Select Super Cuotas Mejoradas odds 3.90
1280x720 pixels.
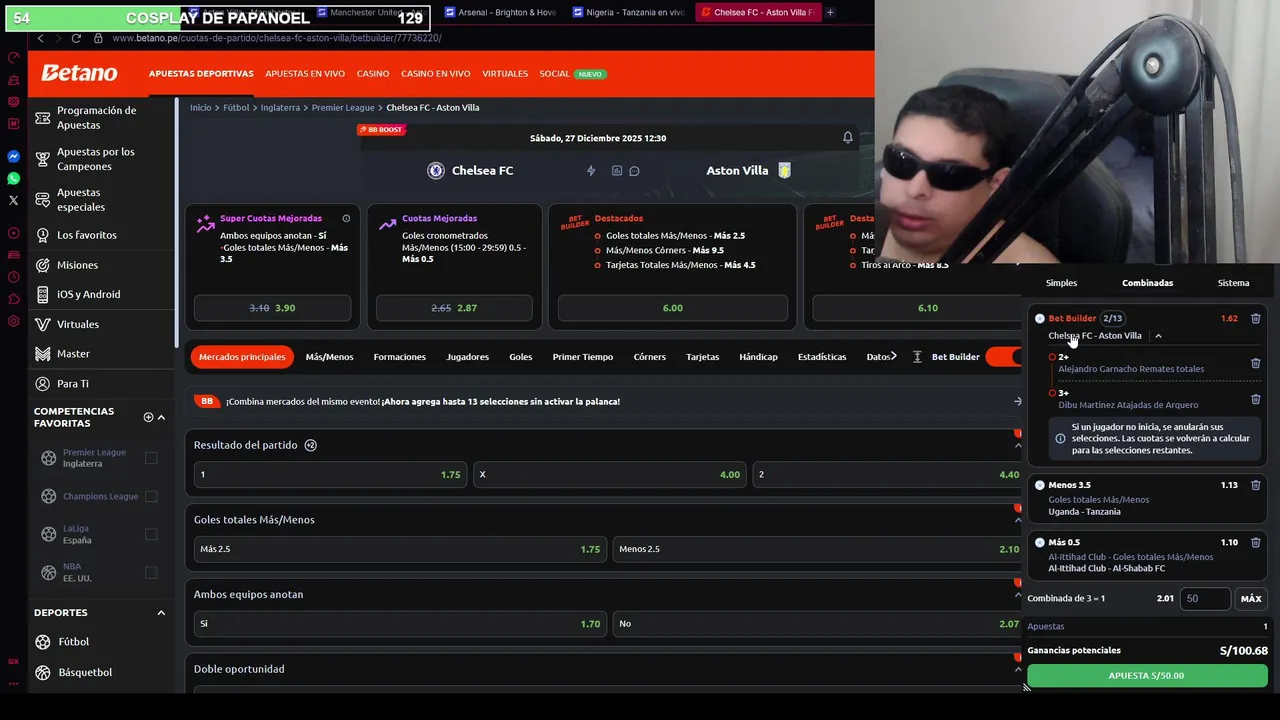pyautogui.click(x=272, y=308)
